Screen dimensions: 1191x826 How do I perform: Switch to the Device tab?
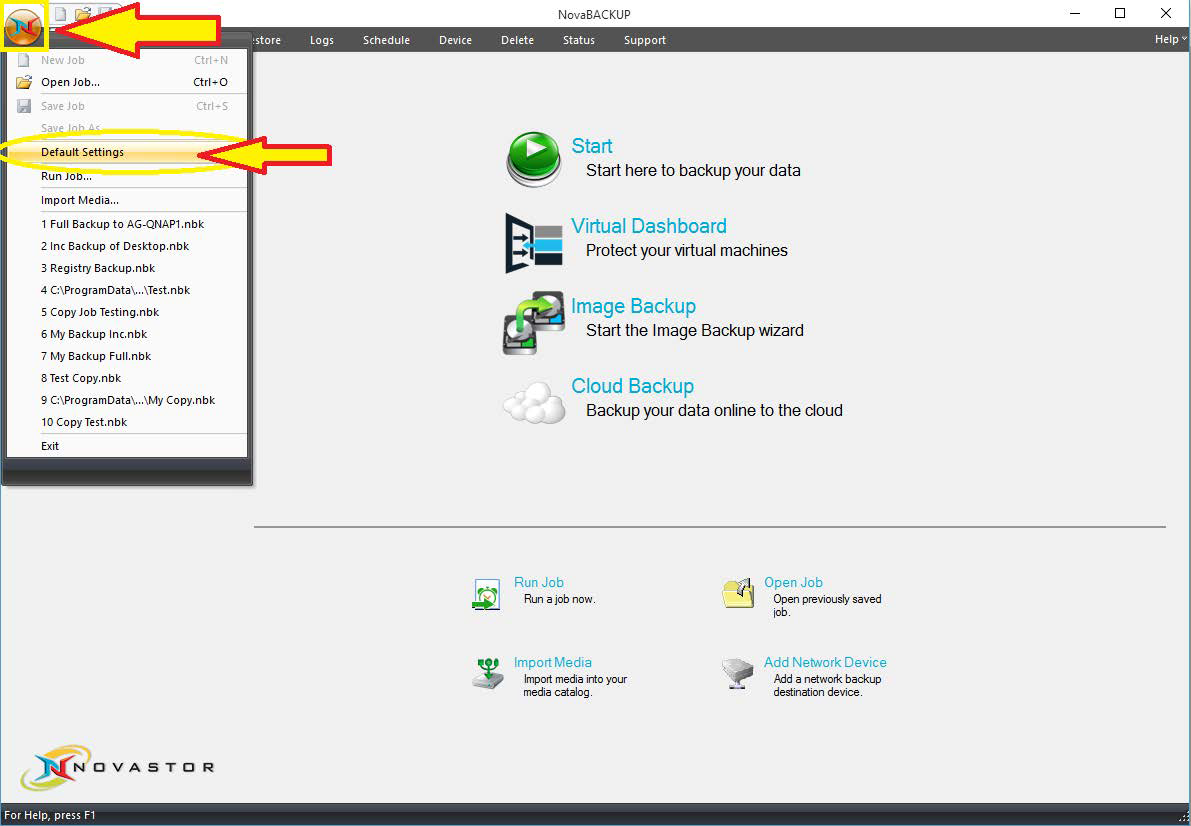456,40
